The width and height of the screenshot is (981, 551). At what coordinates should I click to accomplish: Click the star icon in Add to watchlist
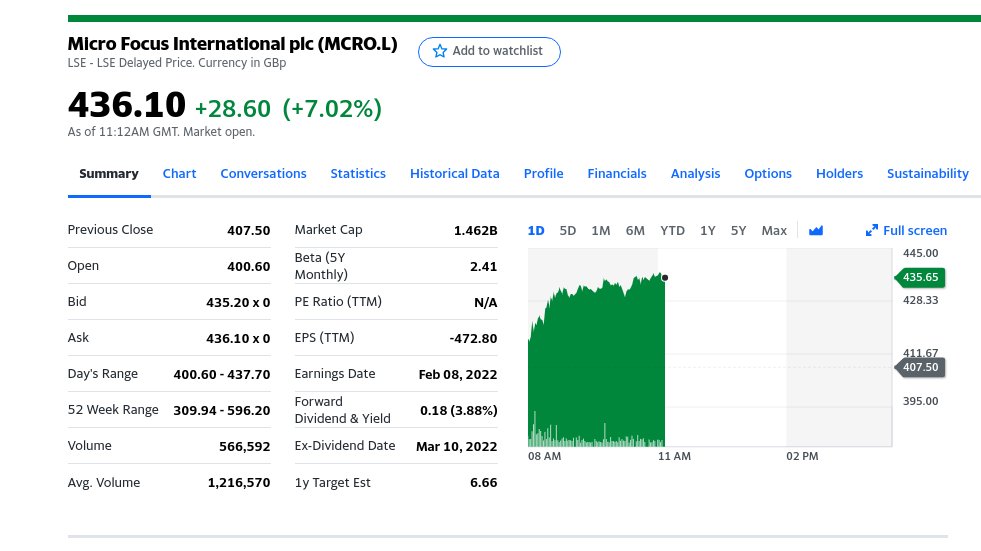pos(440,51)
